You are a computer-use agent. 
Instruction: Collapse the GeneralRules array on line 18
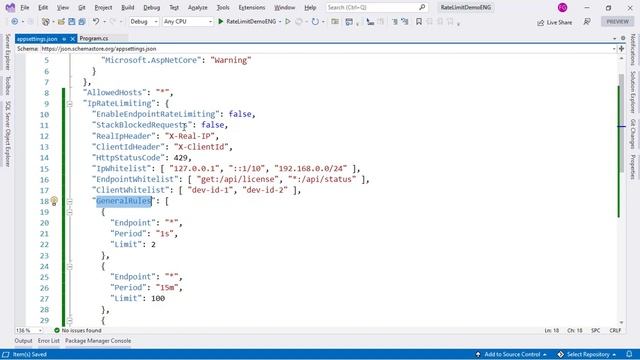(x=70, y=201)
